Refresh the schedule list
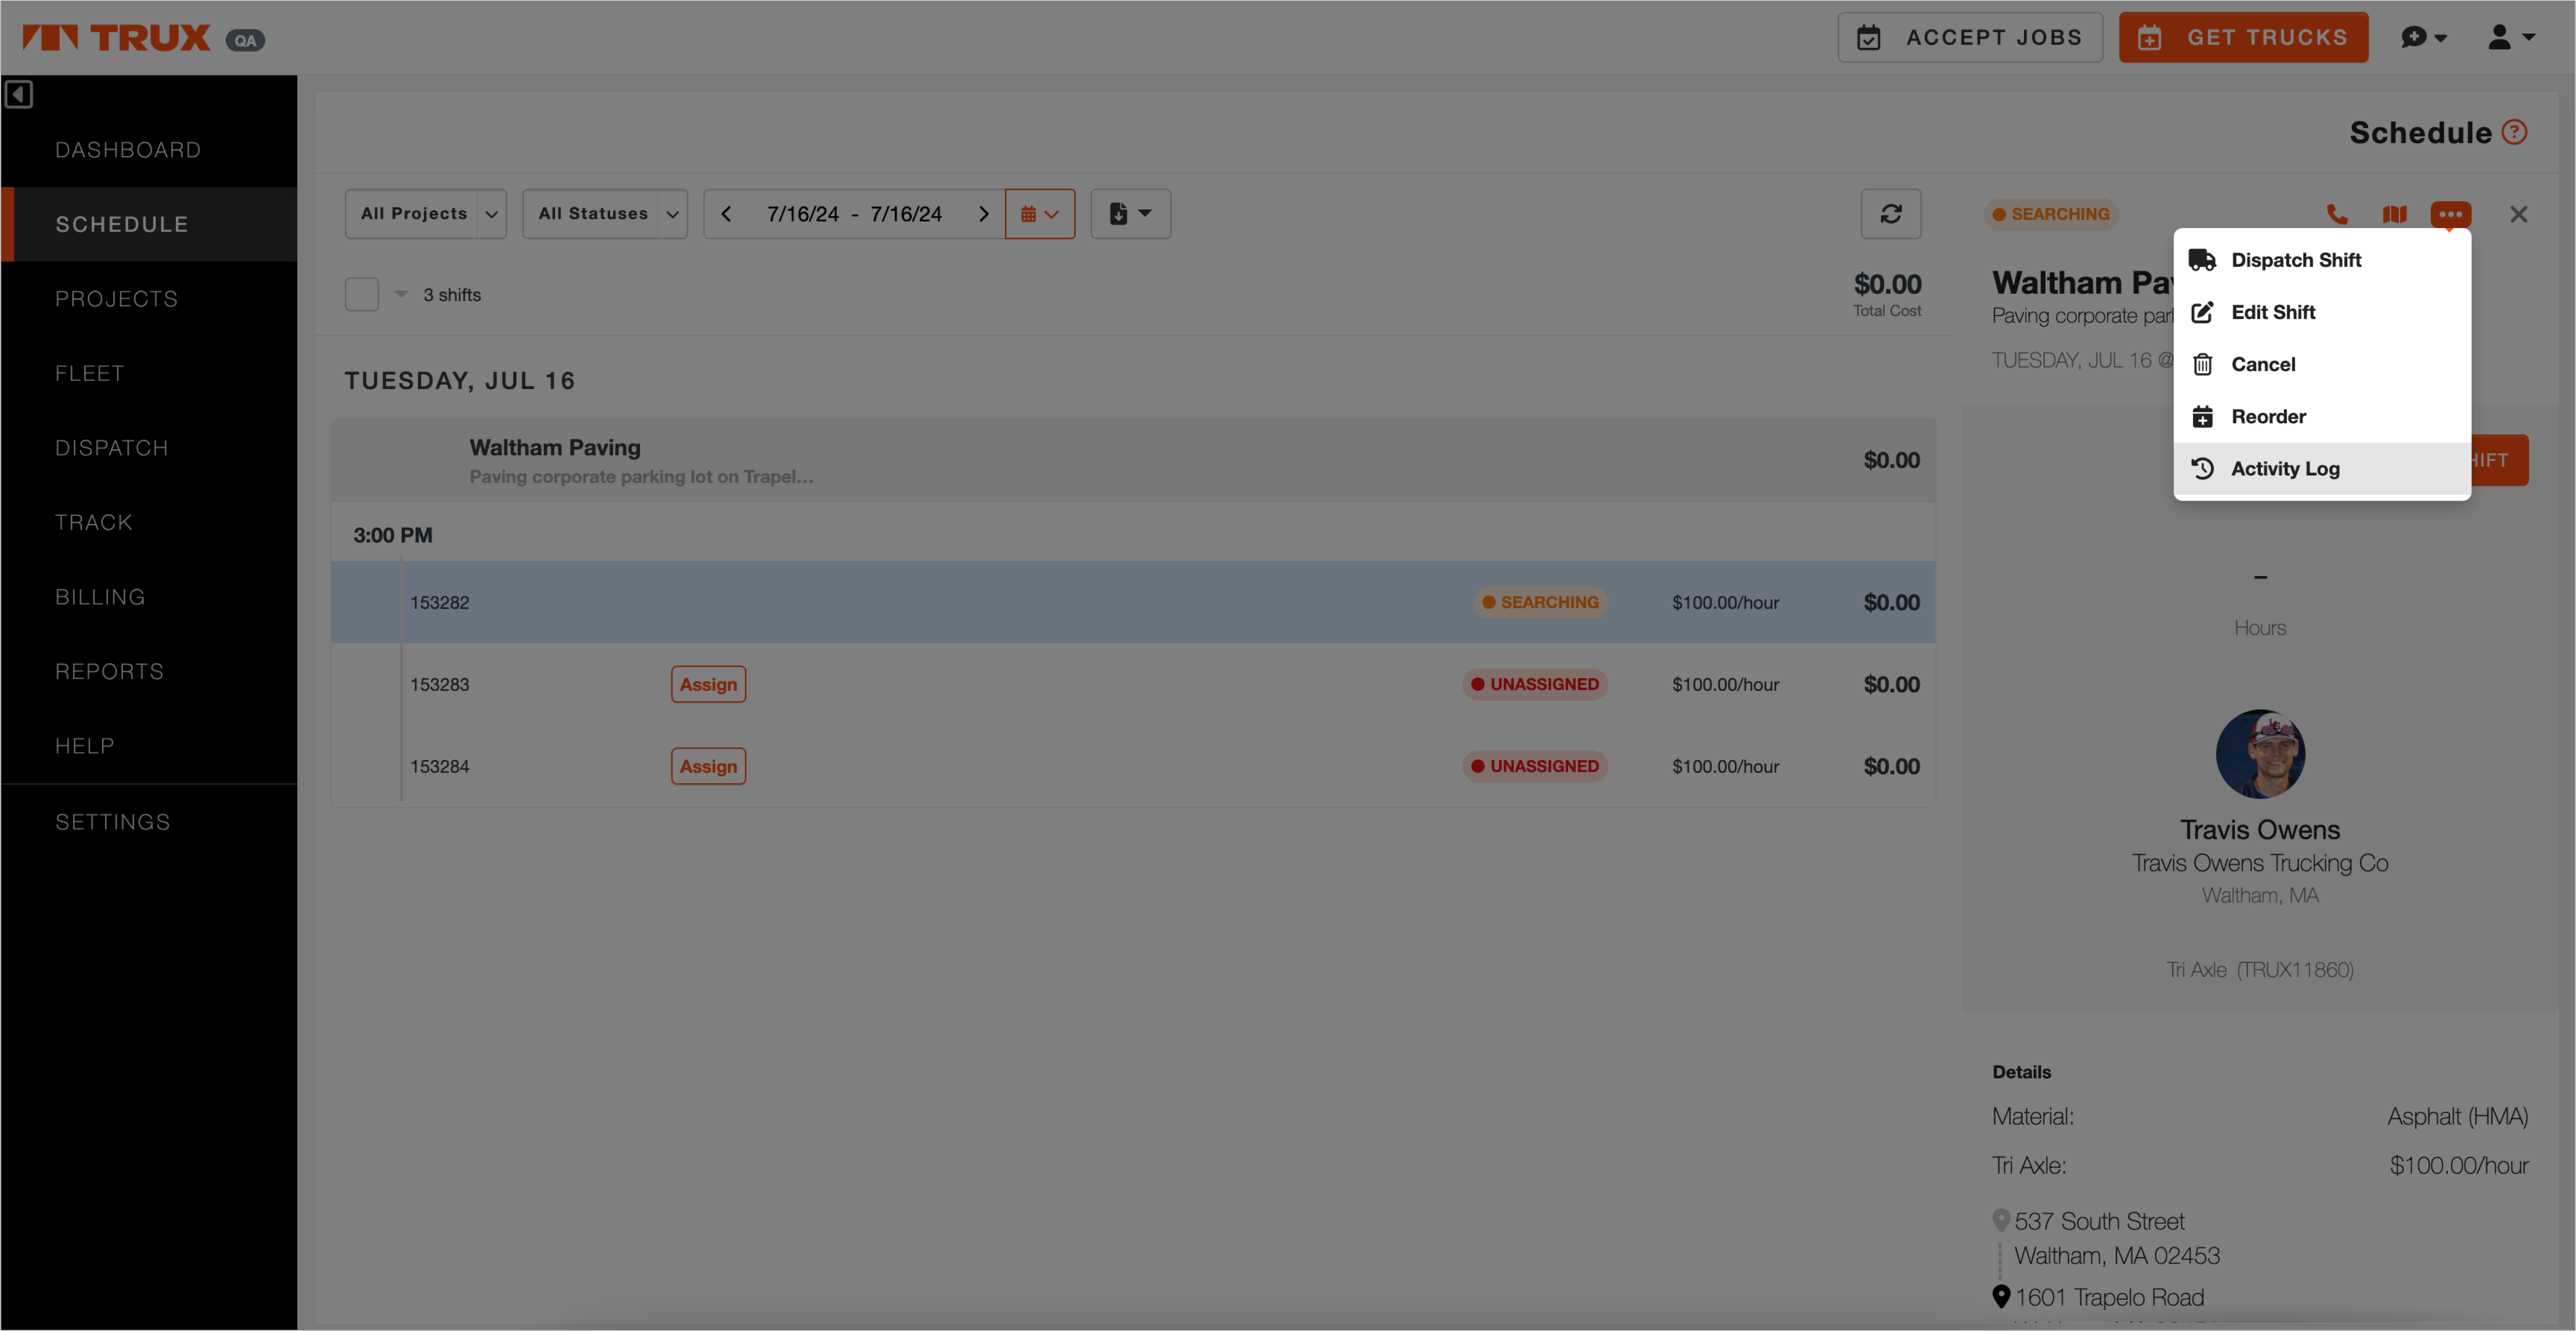The image size is (2576, 1331). pyautogui.click(x=1890, y=214)
